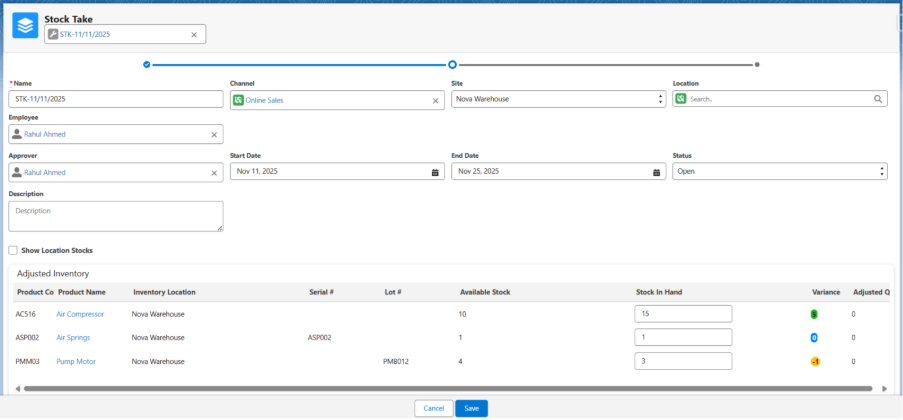Screen dimensions: 903x420
Task: Remove the Online Sales channel selection
Action: pyautogui.click(x=435, y=101)
